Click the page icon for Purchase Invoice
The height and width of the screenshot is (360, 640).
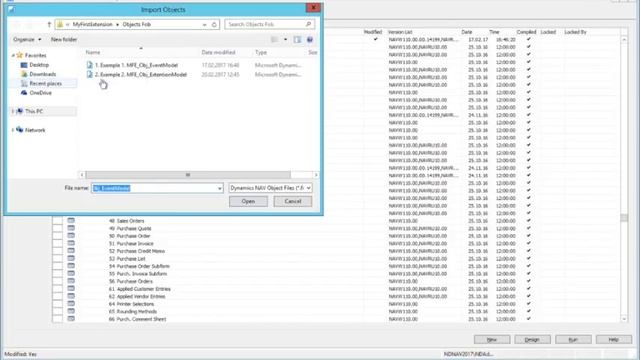(x=71, y=243)
